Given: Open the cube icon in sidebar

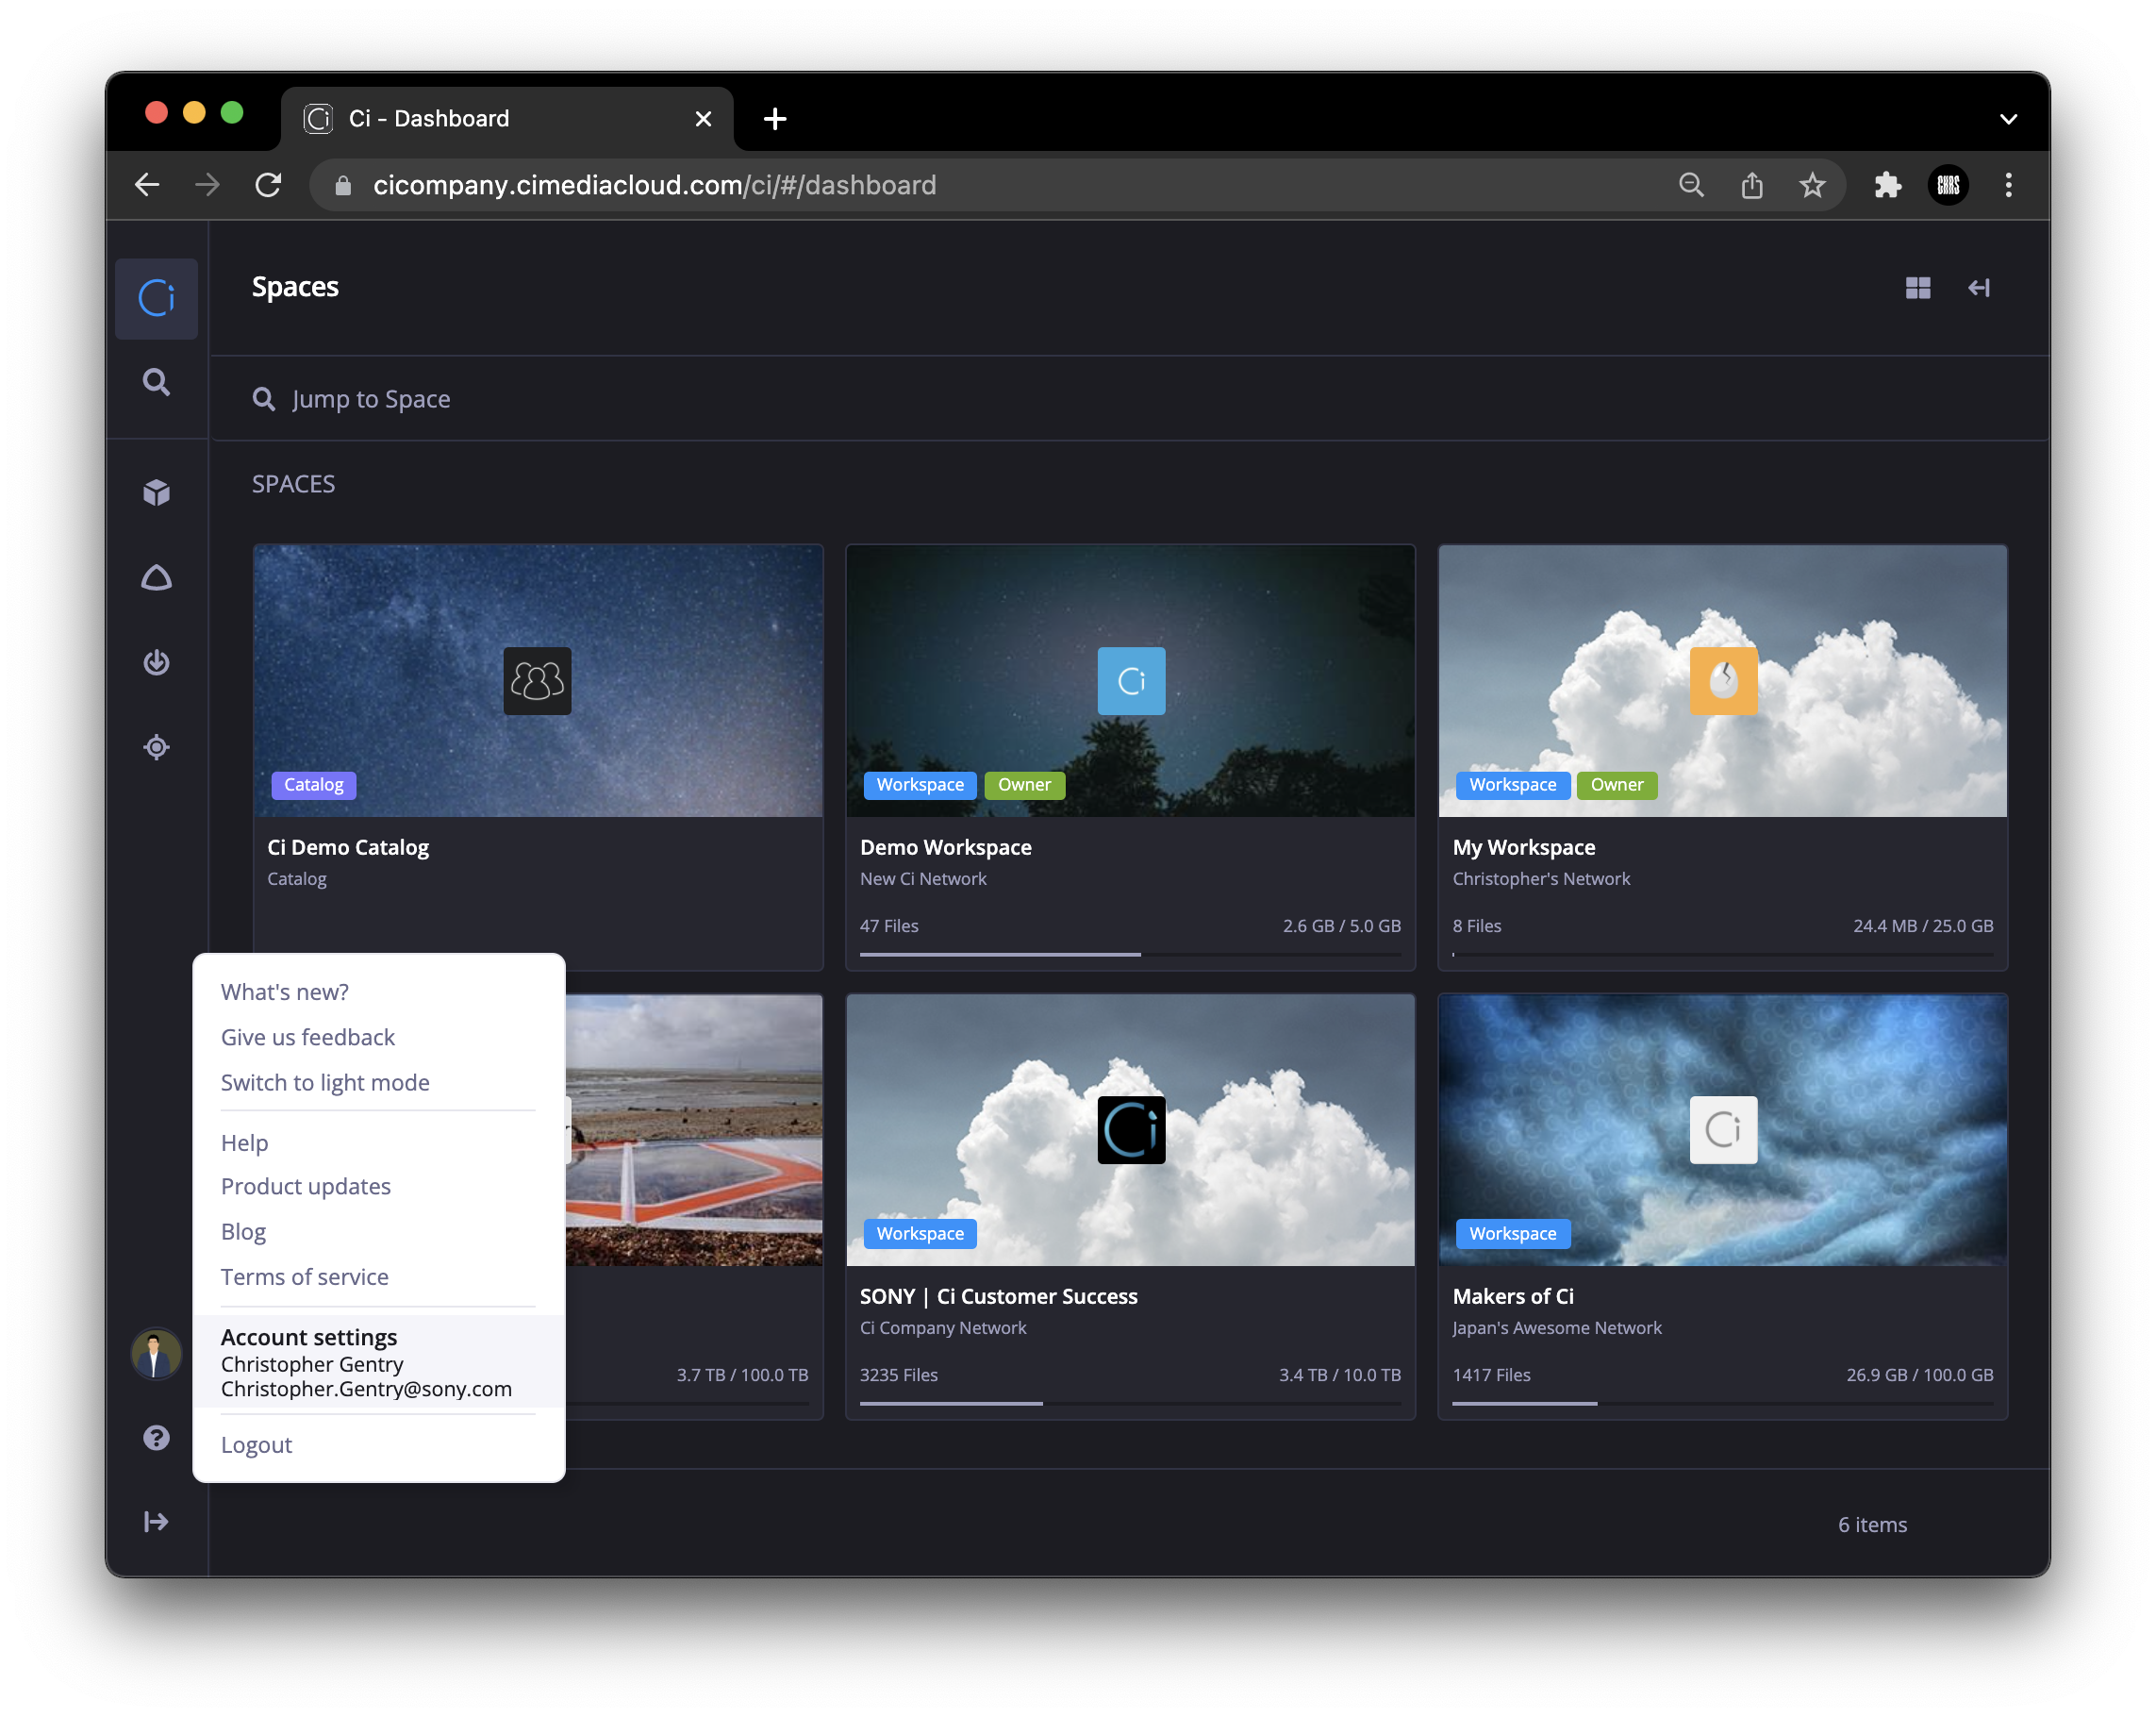Looking at the screenshot, I should pos(156,493).
